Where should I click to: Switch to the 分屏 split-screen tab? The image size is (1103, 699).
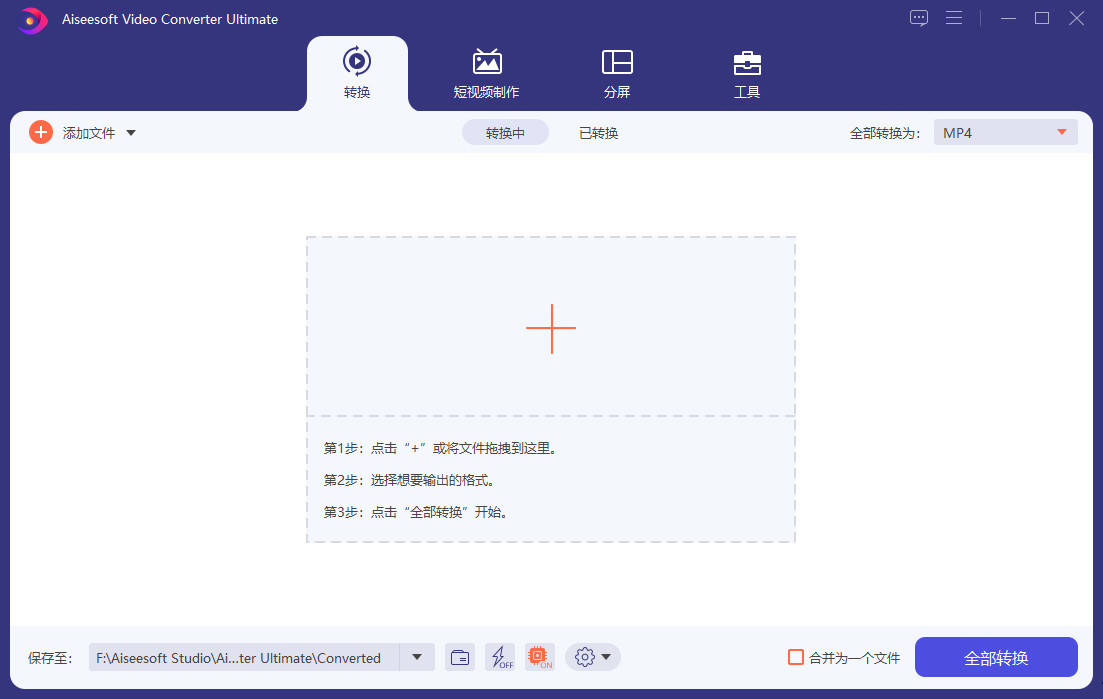(617, 73)
